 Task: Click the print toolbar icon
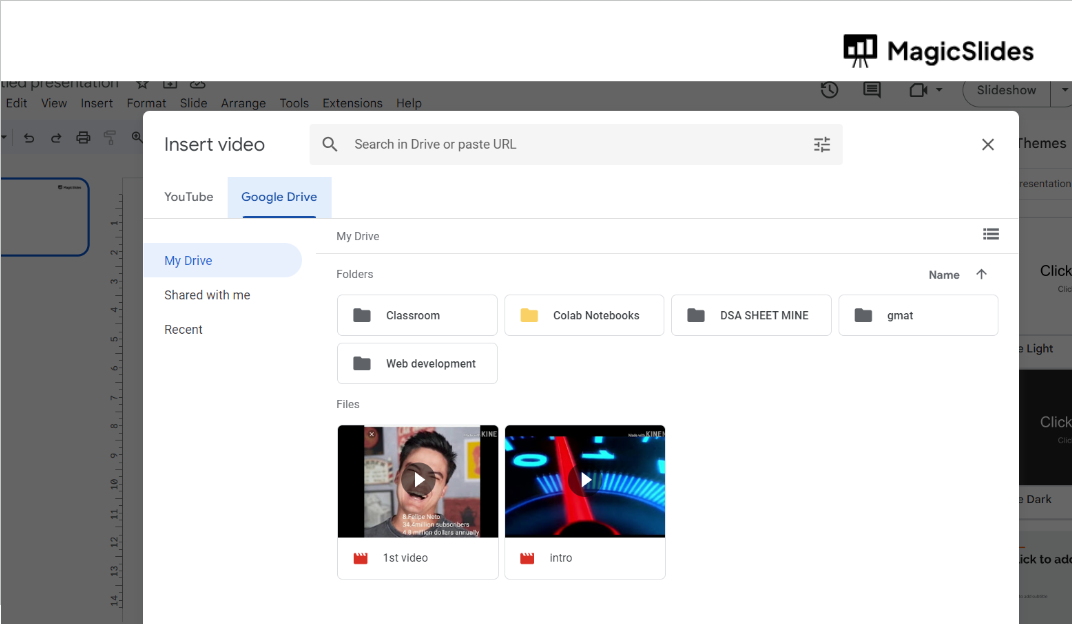tap(83, 138)
